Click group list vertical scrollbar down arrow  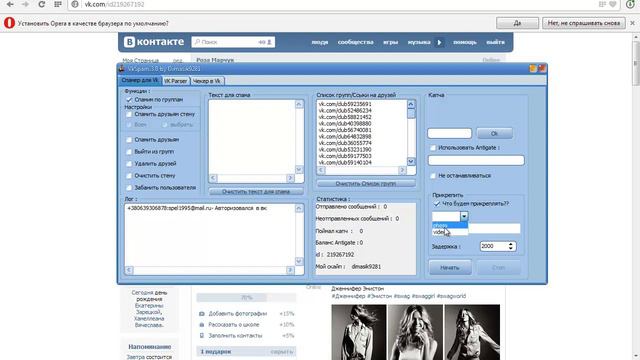pos(411,162)
